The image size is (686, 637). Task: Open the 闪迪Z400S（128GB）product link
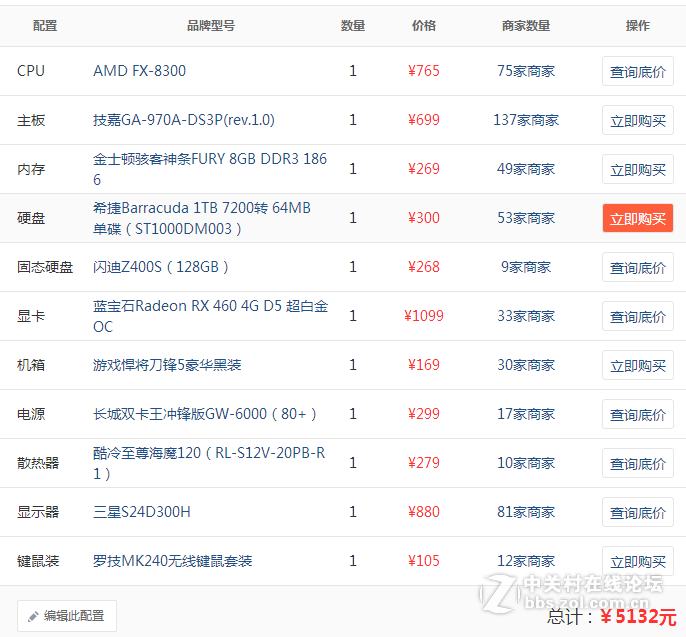(161, 267)
